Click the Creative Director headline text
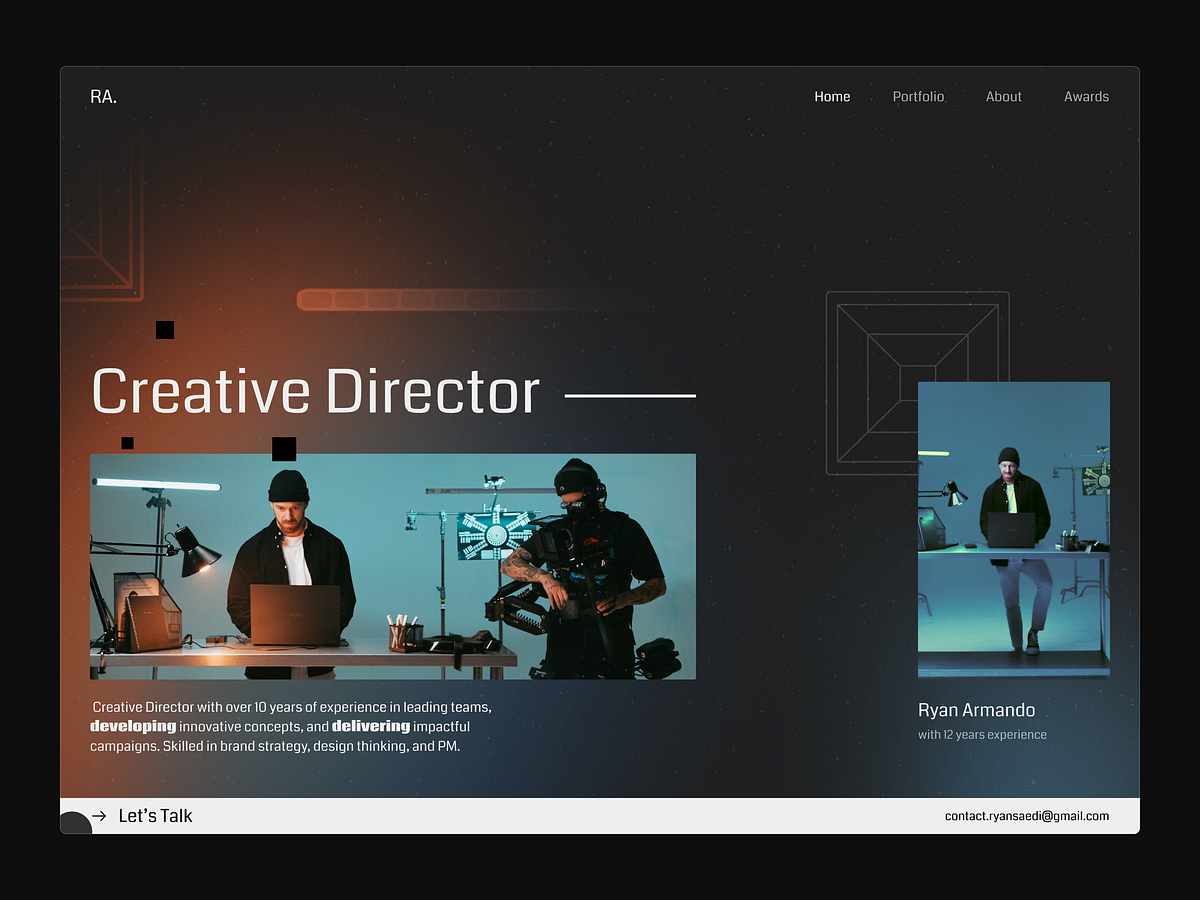The height and width of the screenshot is (900, 1200). [315, 391]
